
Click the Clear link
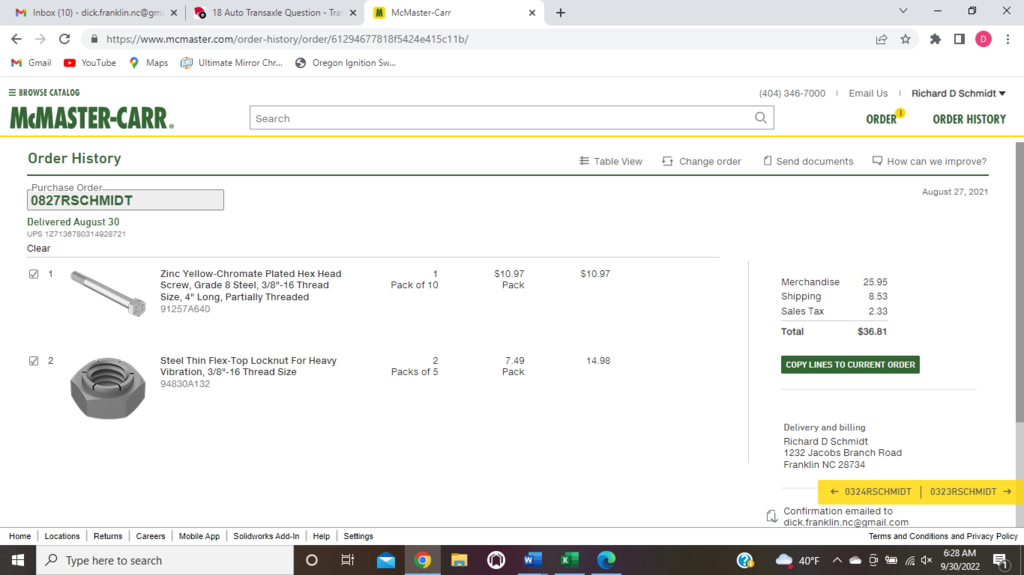(38, 248)
